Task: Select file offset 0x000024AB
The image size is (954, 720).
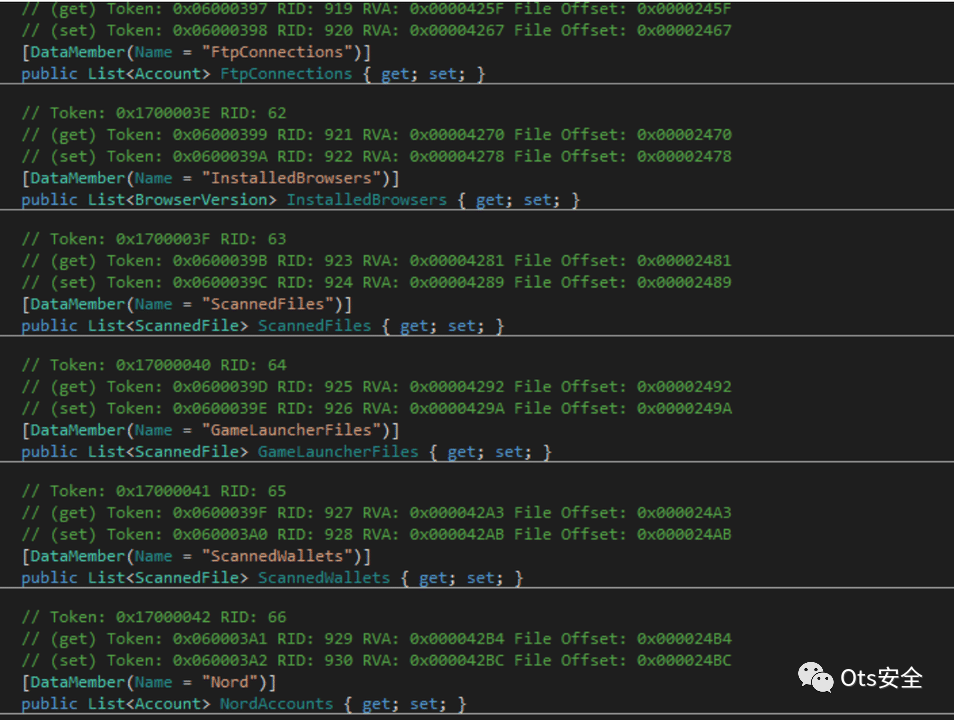Action: point(684,534)
